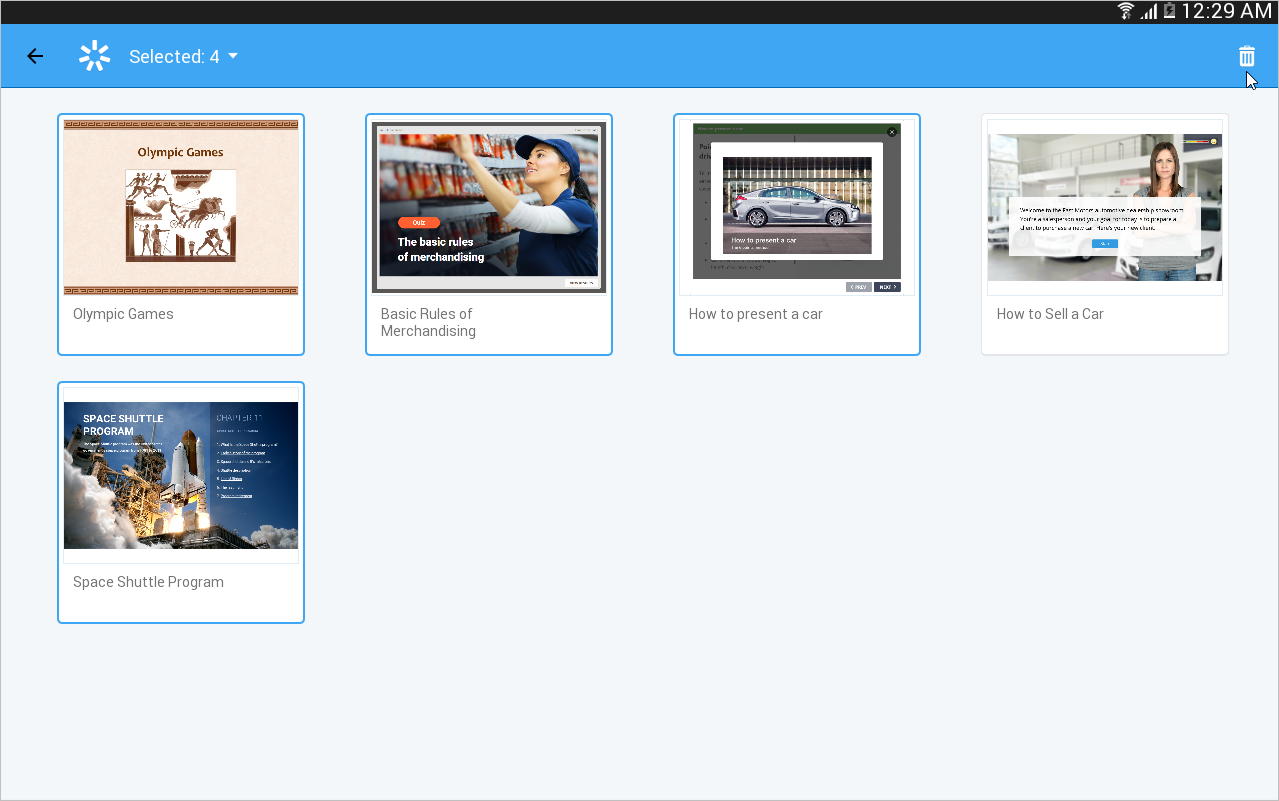Click the orange Quiz badge in the merchandising thumbnail
This screenshot has width=1279, height=801.
[x=418, y=222]
